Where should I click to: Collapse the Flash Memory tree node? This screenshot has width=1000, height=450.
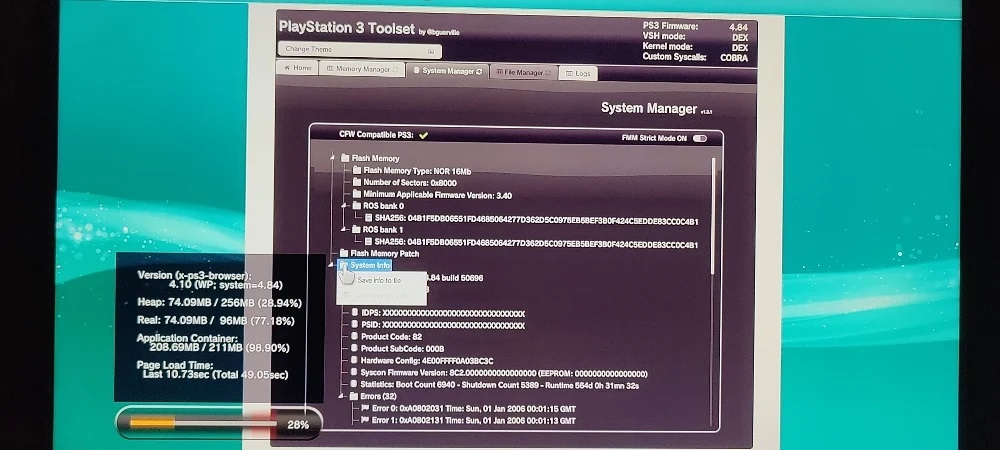click(x=333, y=157)
